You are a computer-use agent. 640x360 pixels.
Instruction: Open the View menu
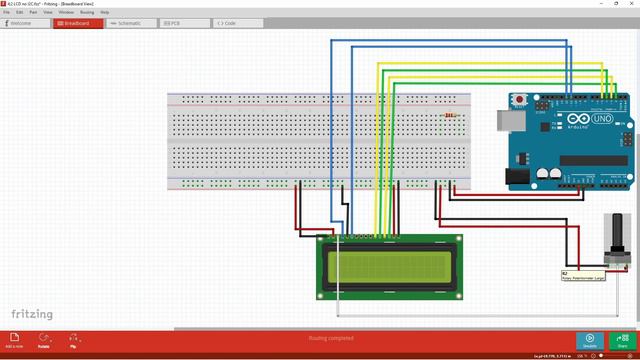pos(48,12)
